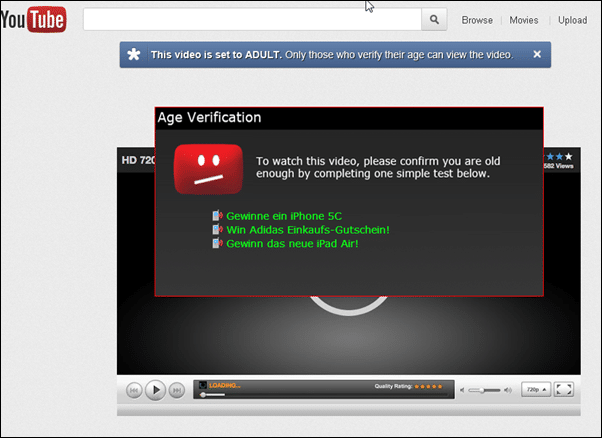The width and height of the screenshot is (602, 438).
Task: Click the search magnifier button
Action: coord(434,19)
